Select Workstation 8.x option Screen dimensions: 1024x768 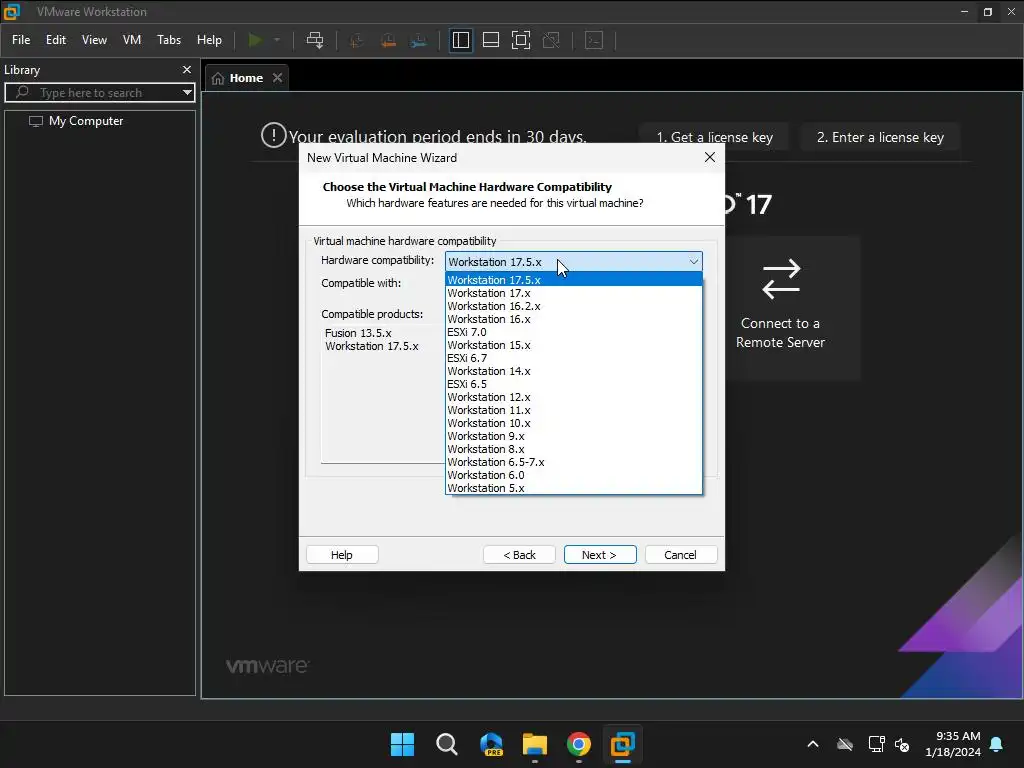point(573,449)
